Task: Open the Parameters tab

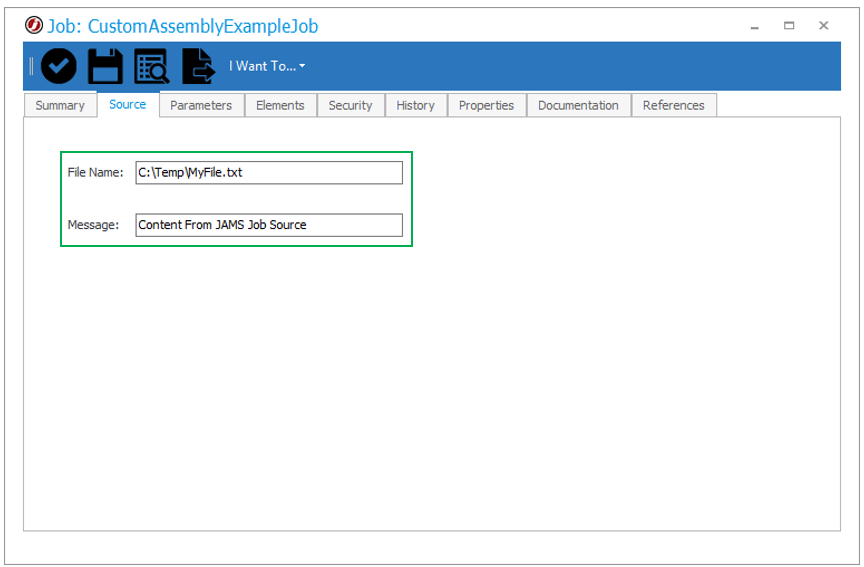Action: pos(201,105)
